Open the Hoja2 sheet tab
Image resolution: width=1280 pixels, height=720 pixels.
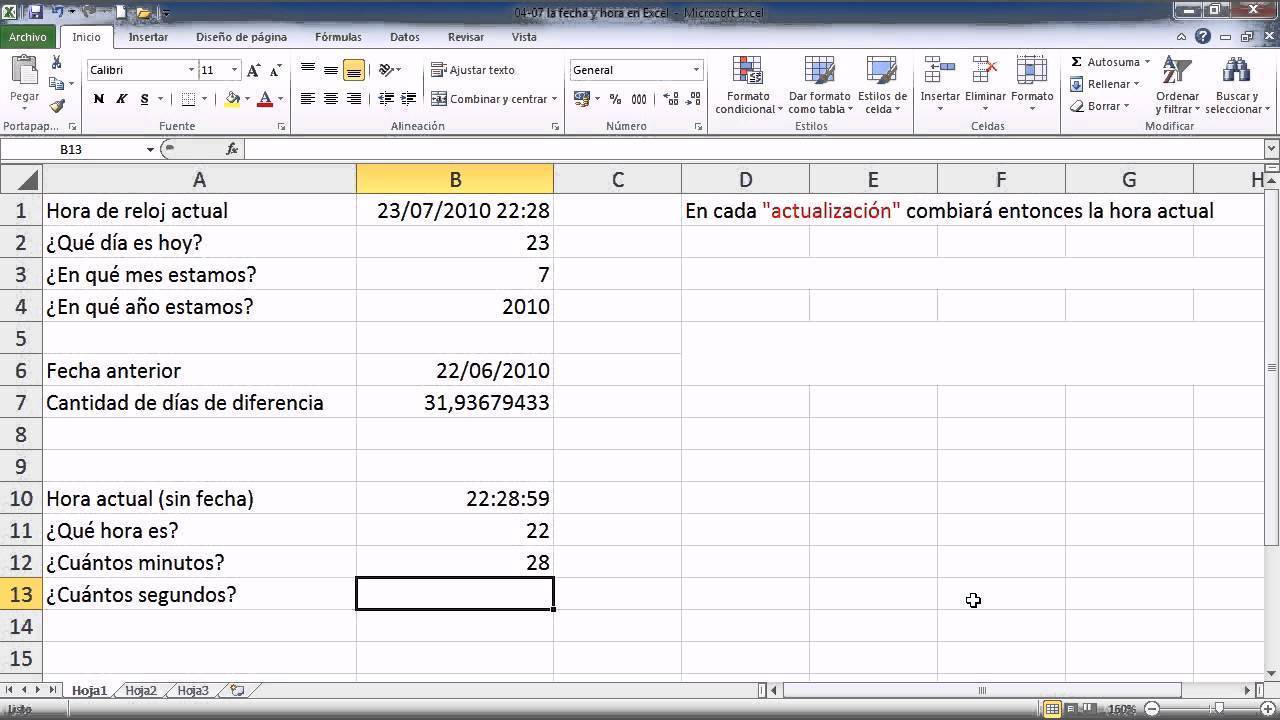click(141, 690)
